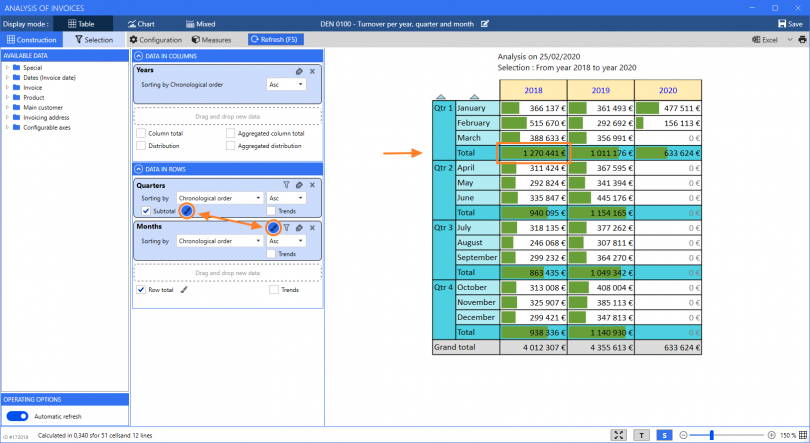The image size is (810, 443).
Task: Uncheck the Row total checkbox
Action: coord(141,290)
